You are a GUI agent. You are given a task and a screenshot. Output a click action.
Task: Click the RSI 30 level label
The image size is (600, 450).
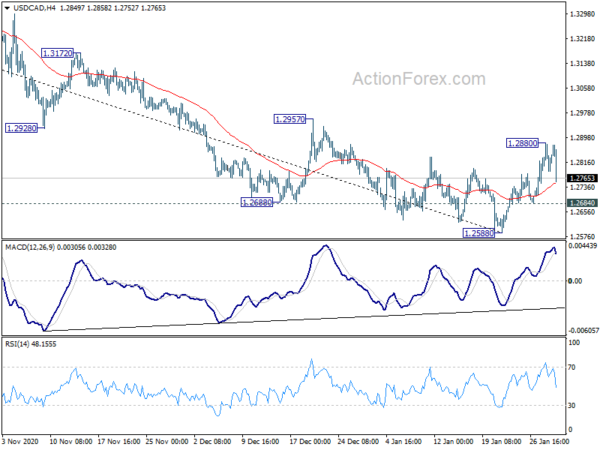(572, 405)
